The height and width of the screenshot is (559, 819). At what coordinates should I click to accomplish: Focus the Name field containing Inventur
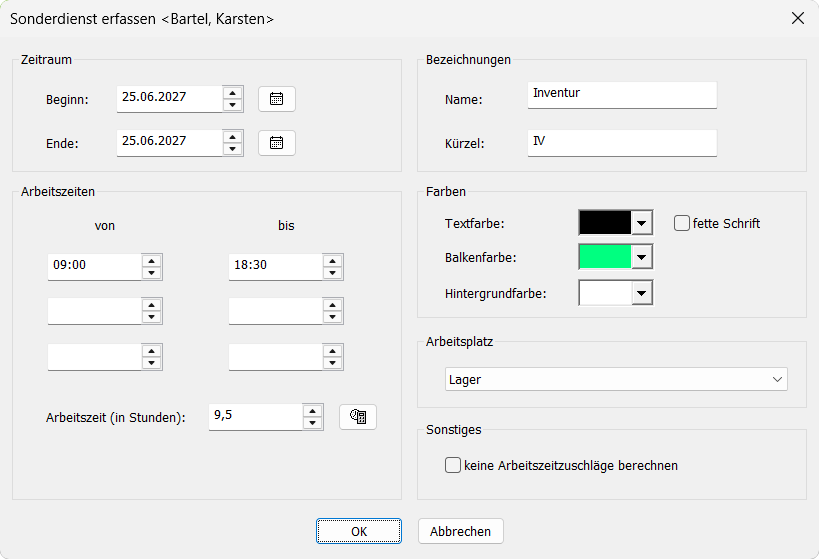pyautogui.click(x=622, y=95)
